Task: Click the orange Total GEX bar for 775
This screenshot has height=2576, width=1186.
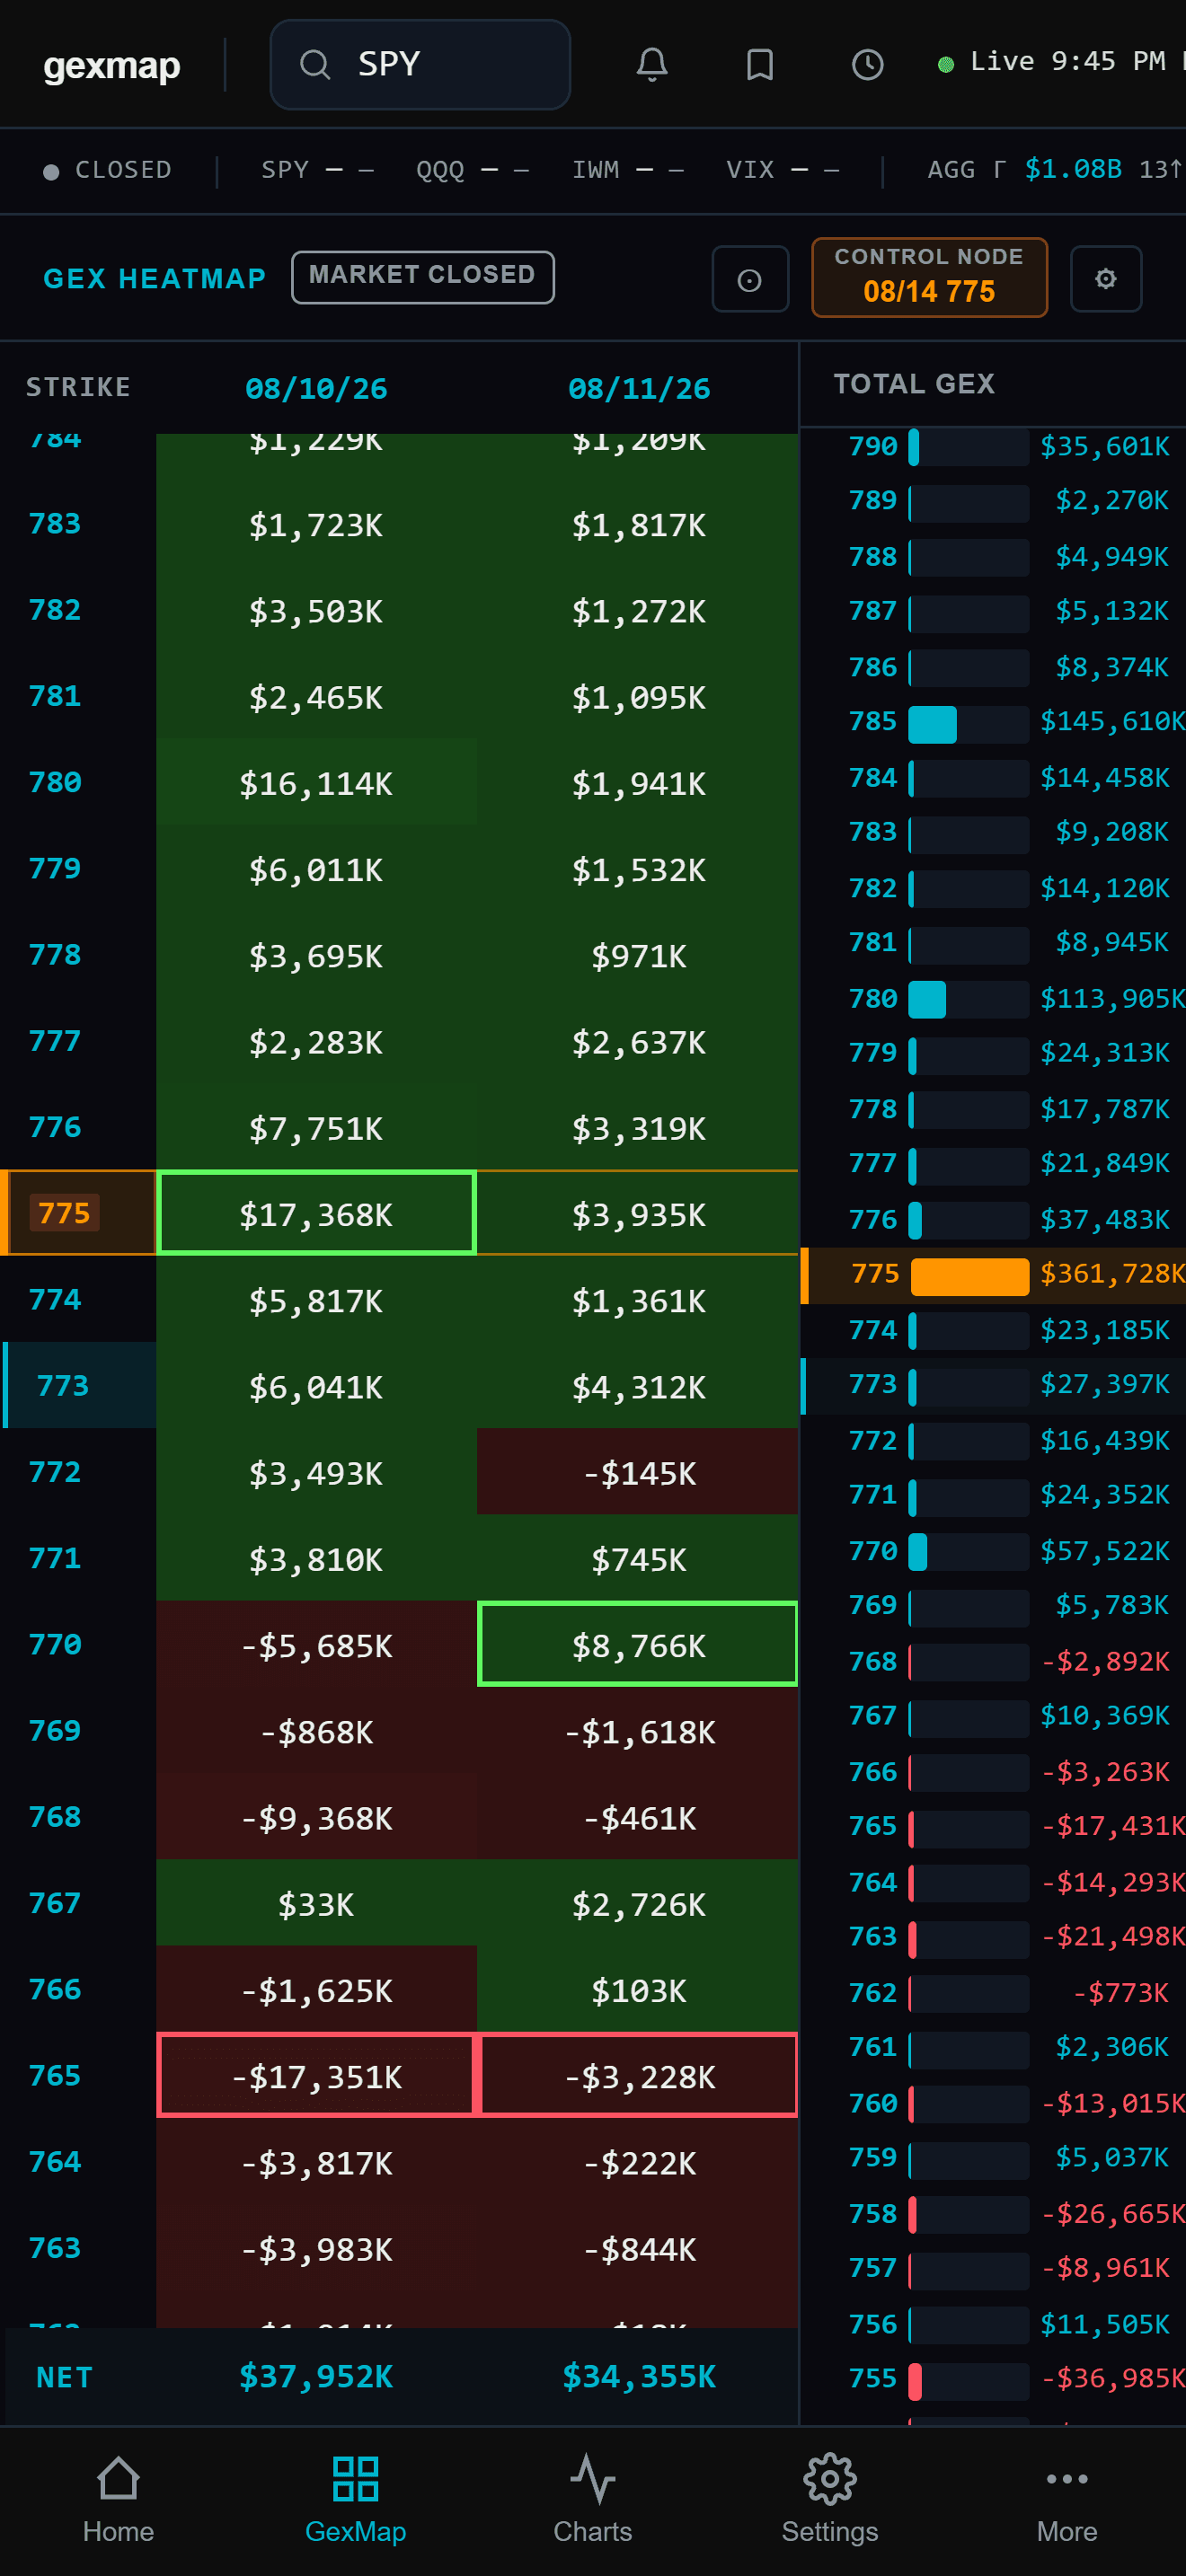Action: 969,1276
